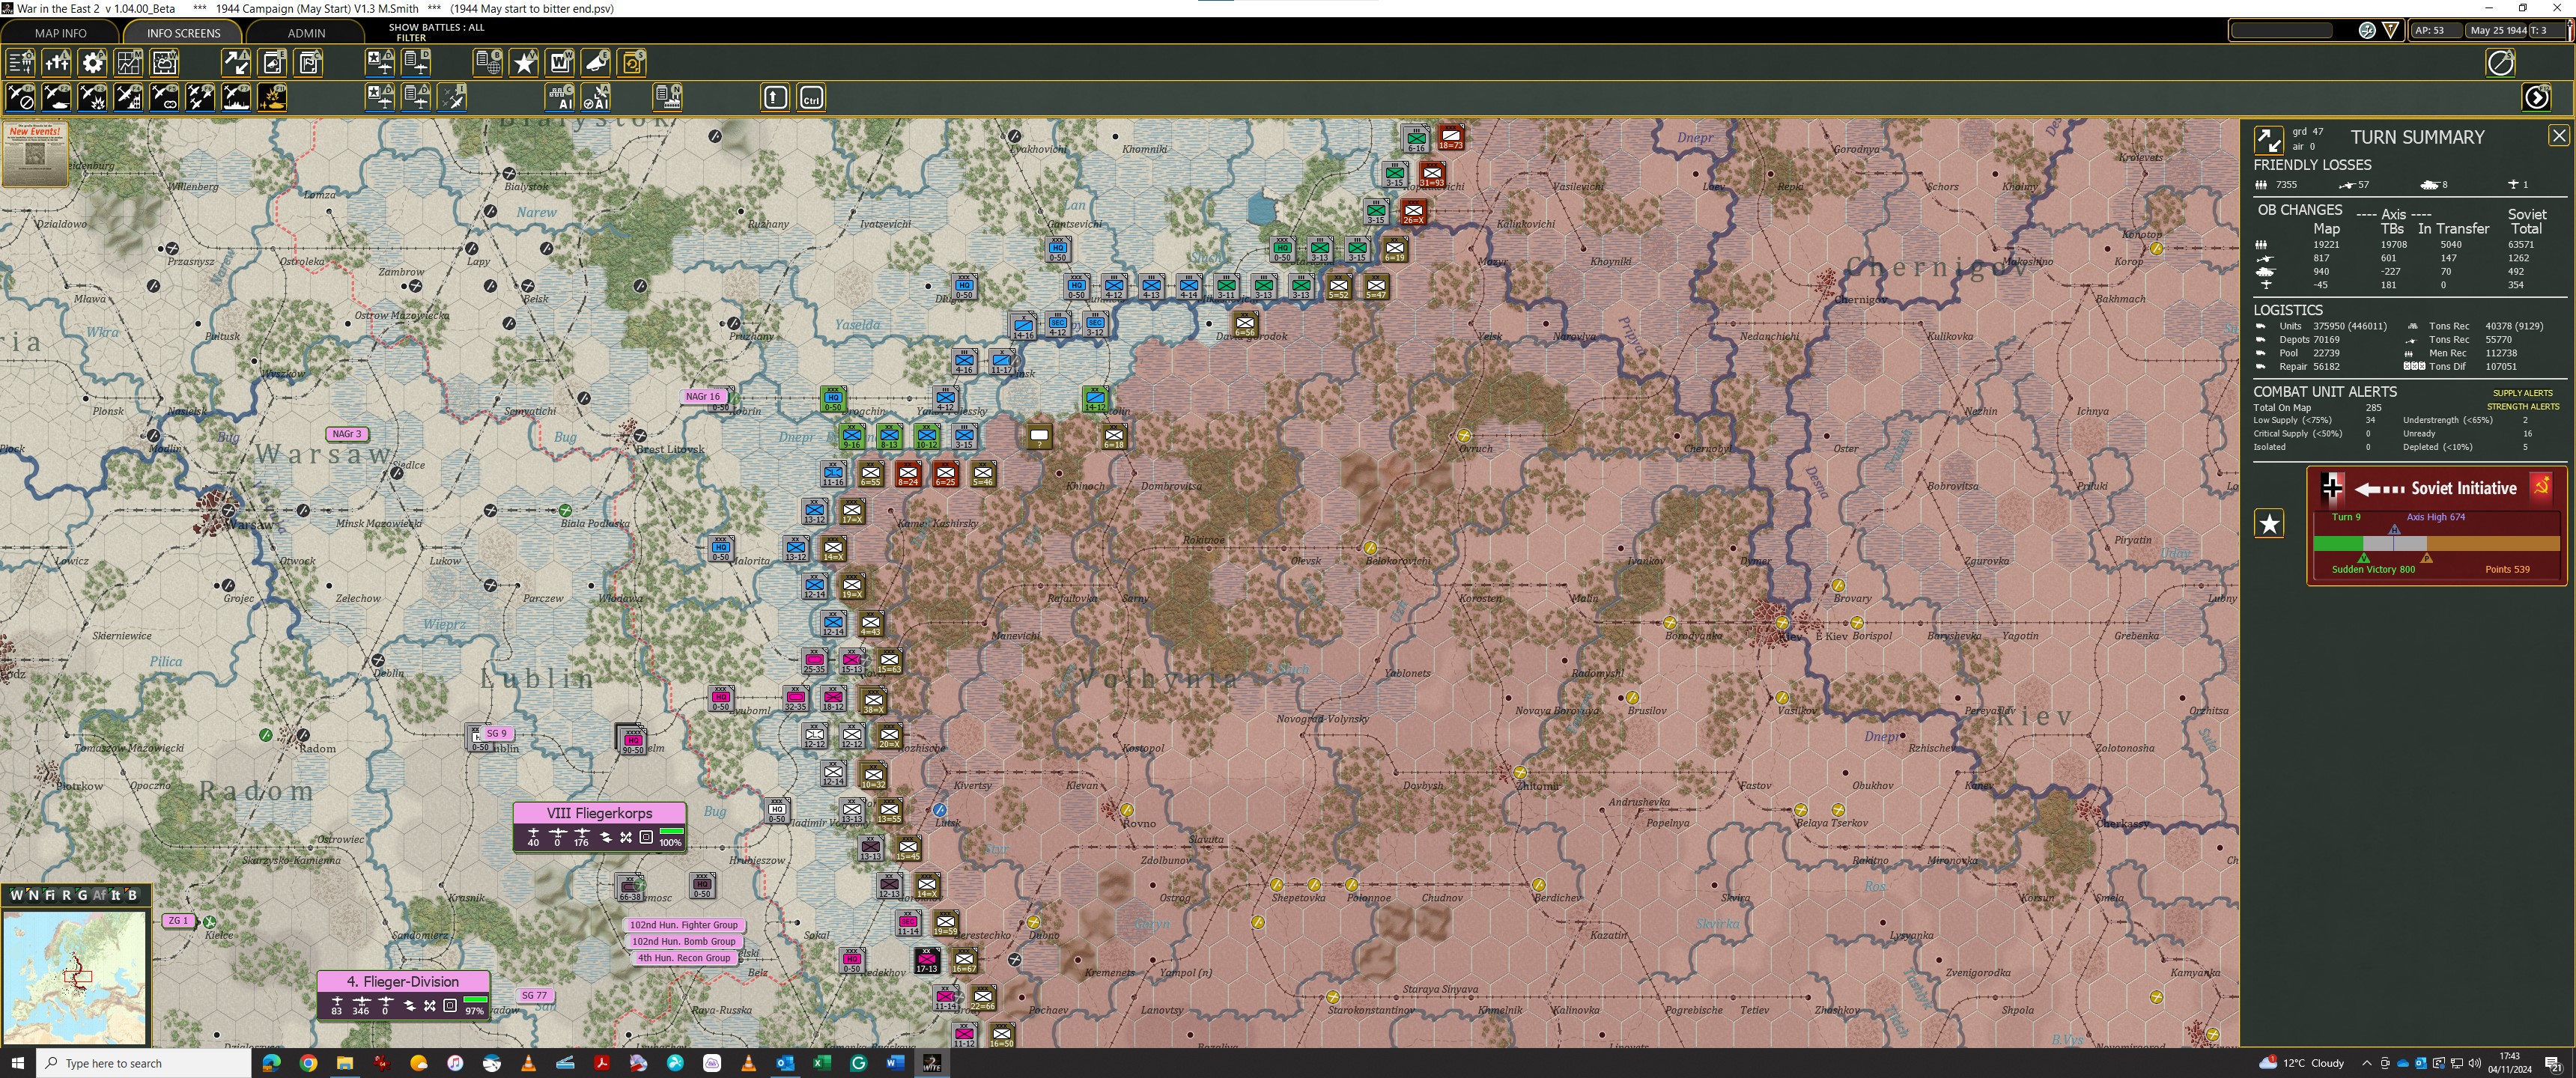The image size is (2576, 1078).
Task: Toggle the W nation filter on minimap
Action: 17,895
